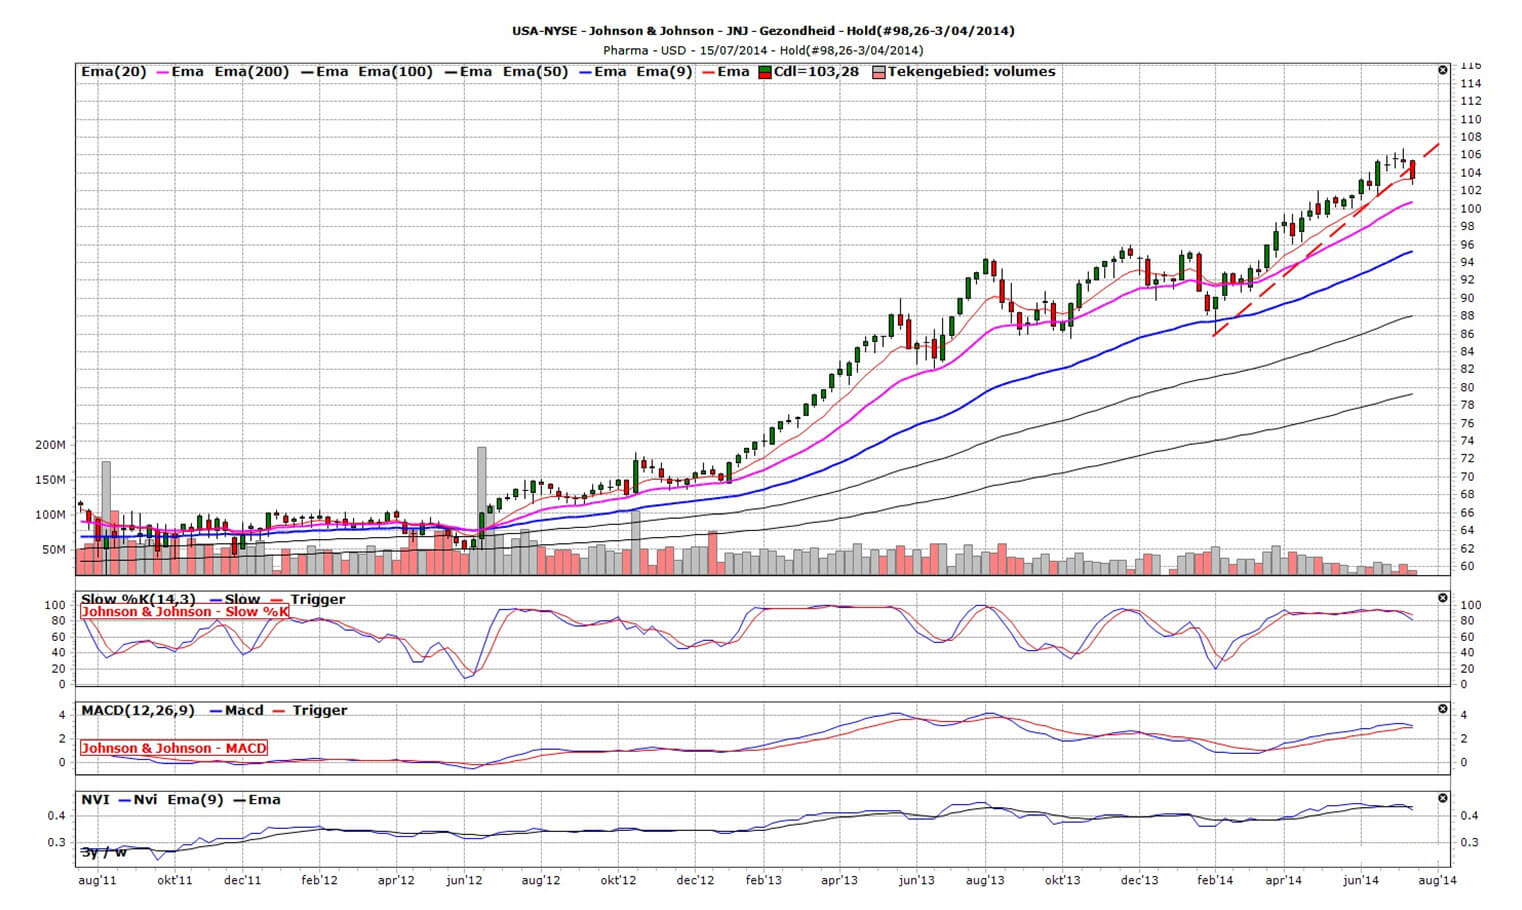Click the green-red Cdl candle legend box

pyautogui.click(x=766, y=72)
